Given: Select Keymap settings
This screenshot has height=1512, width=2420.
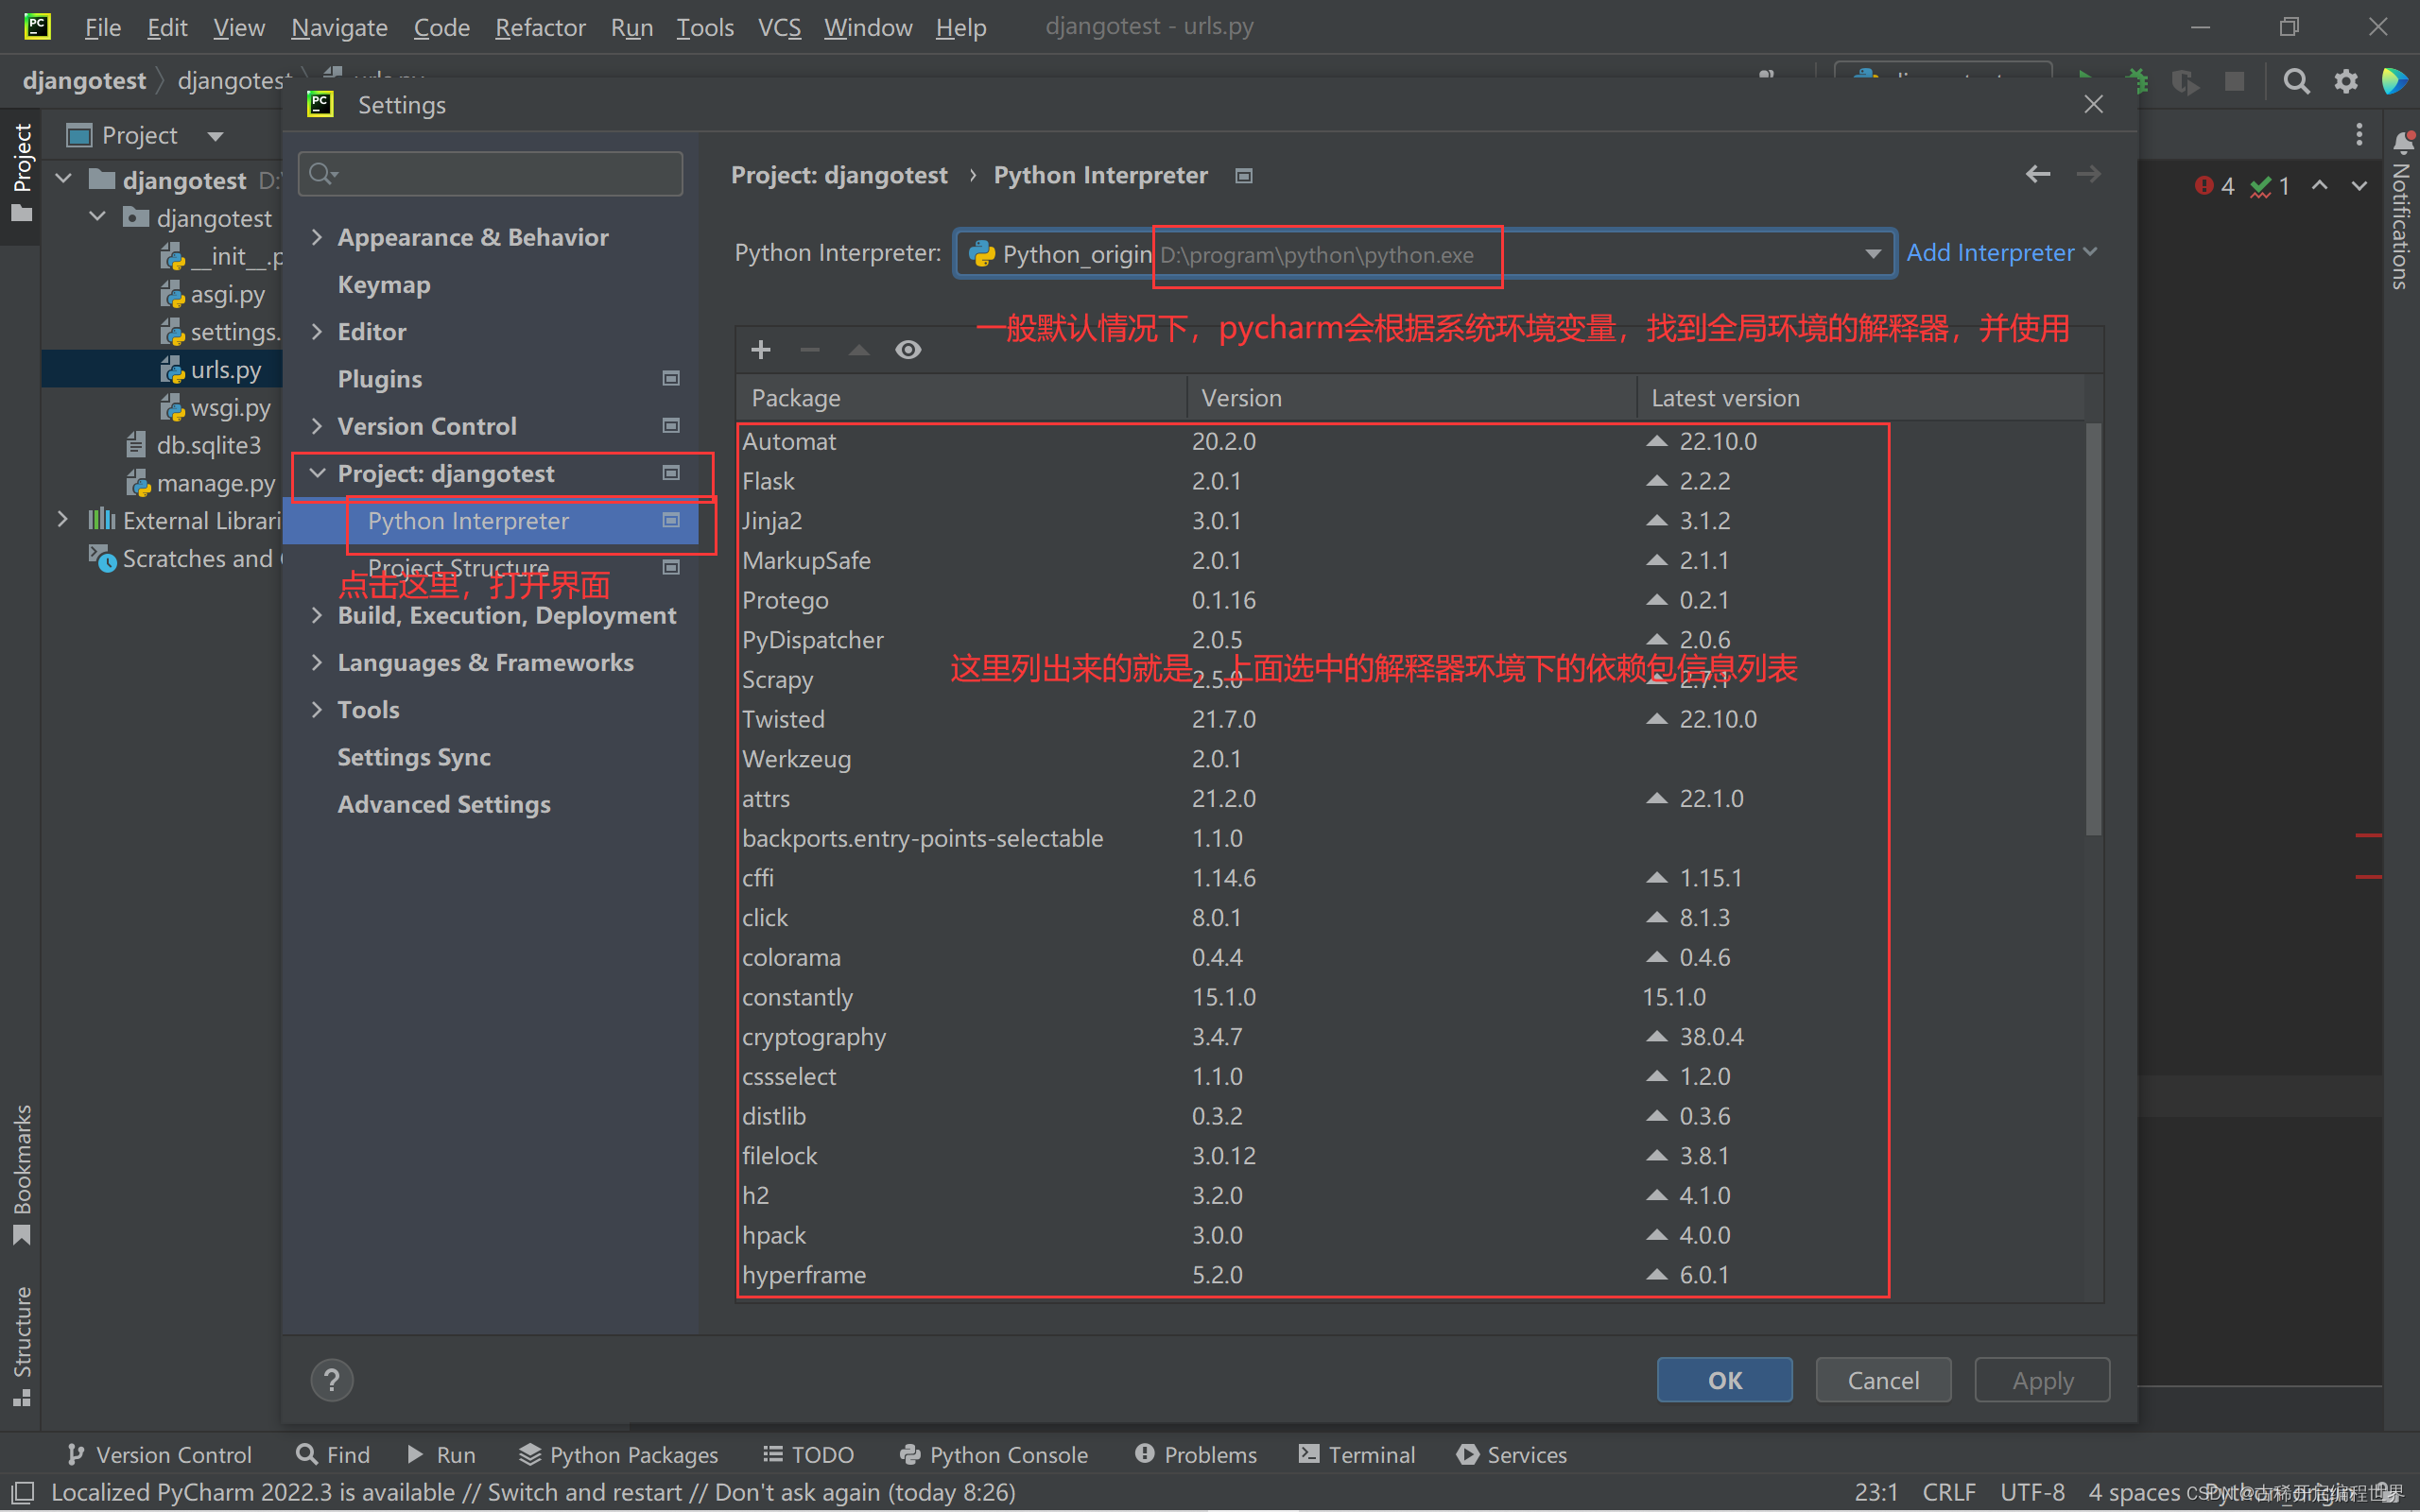Looking at the screenshot, I should point(384,284).
